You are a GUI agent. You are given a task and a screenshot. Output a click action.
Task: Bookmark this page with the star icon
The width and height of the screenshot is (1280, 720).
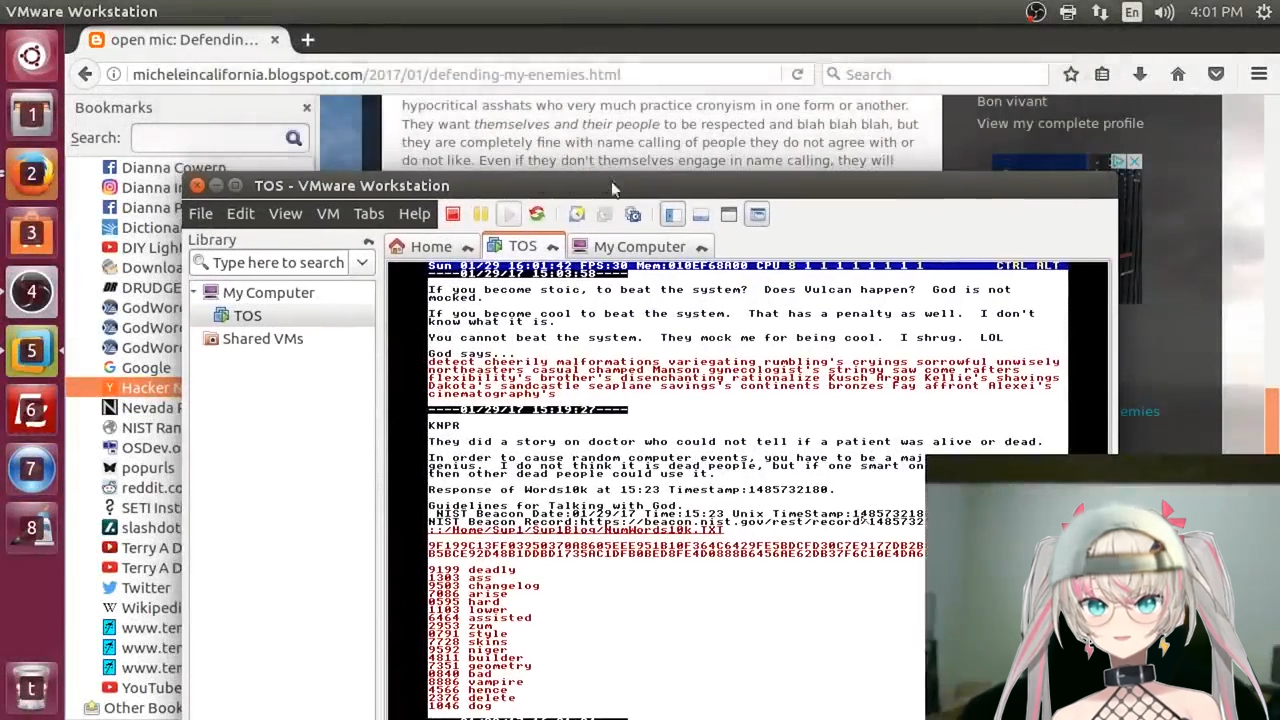(1071, 74)
